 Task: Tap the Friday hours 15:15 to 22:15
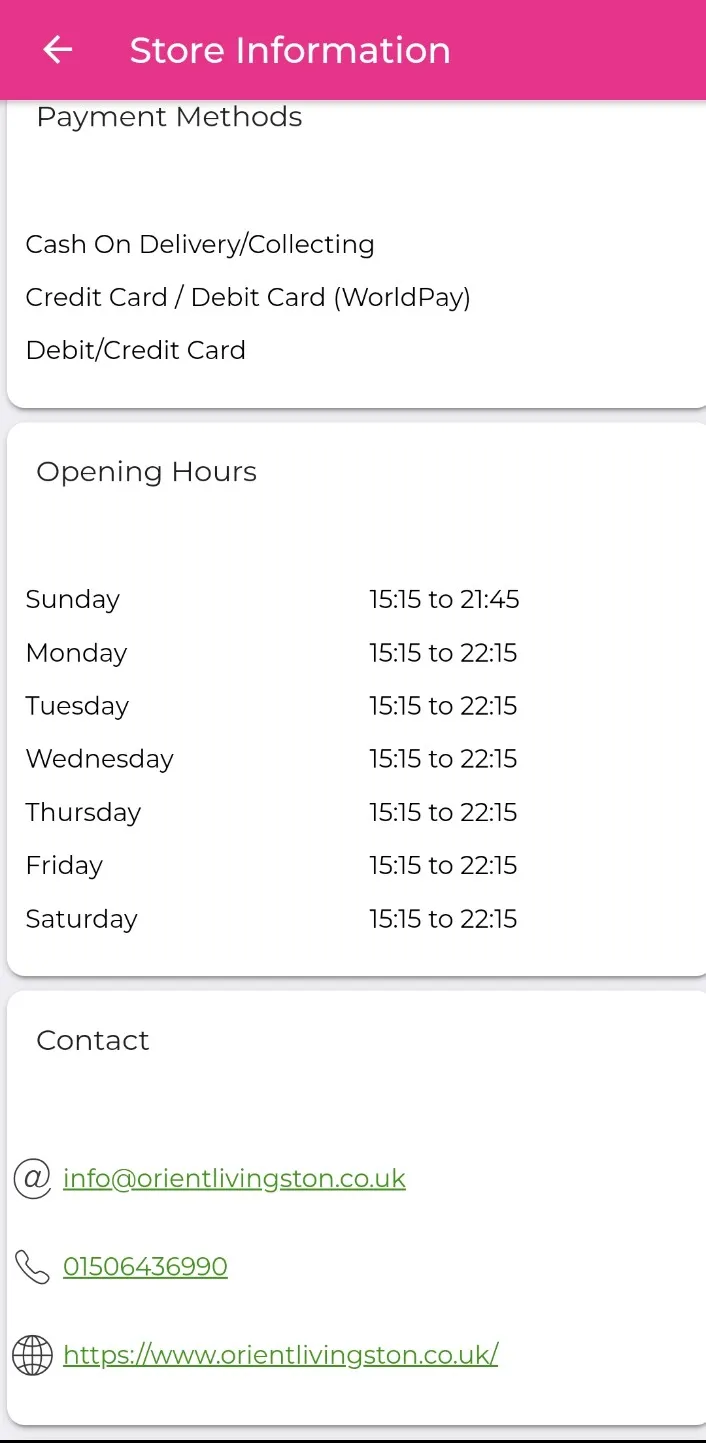tap(443, 865)
